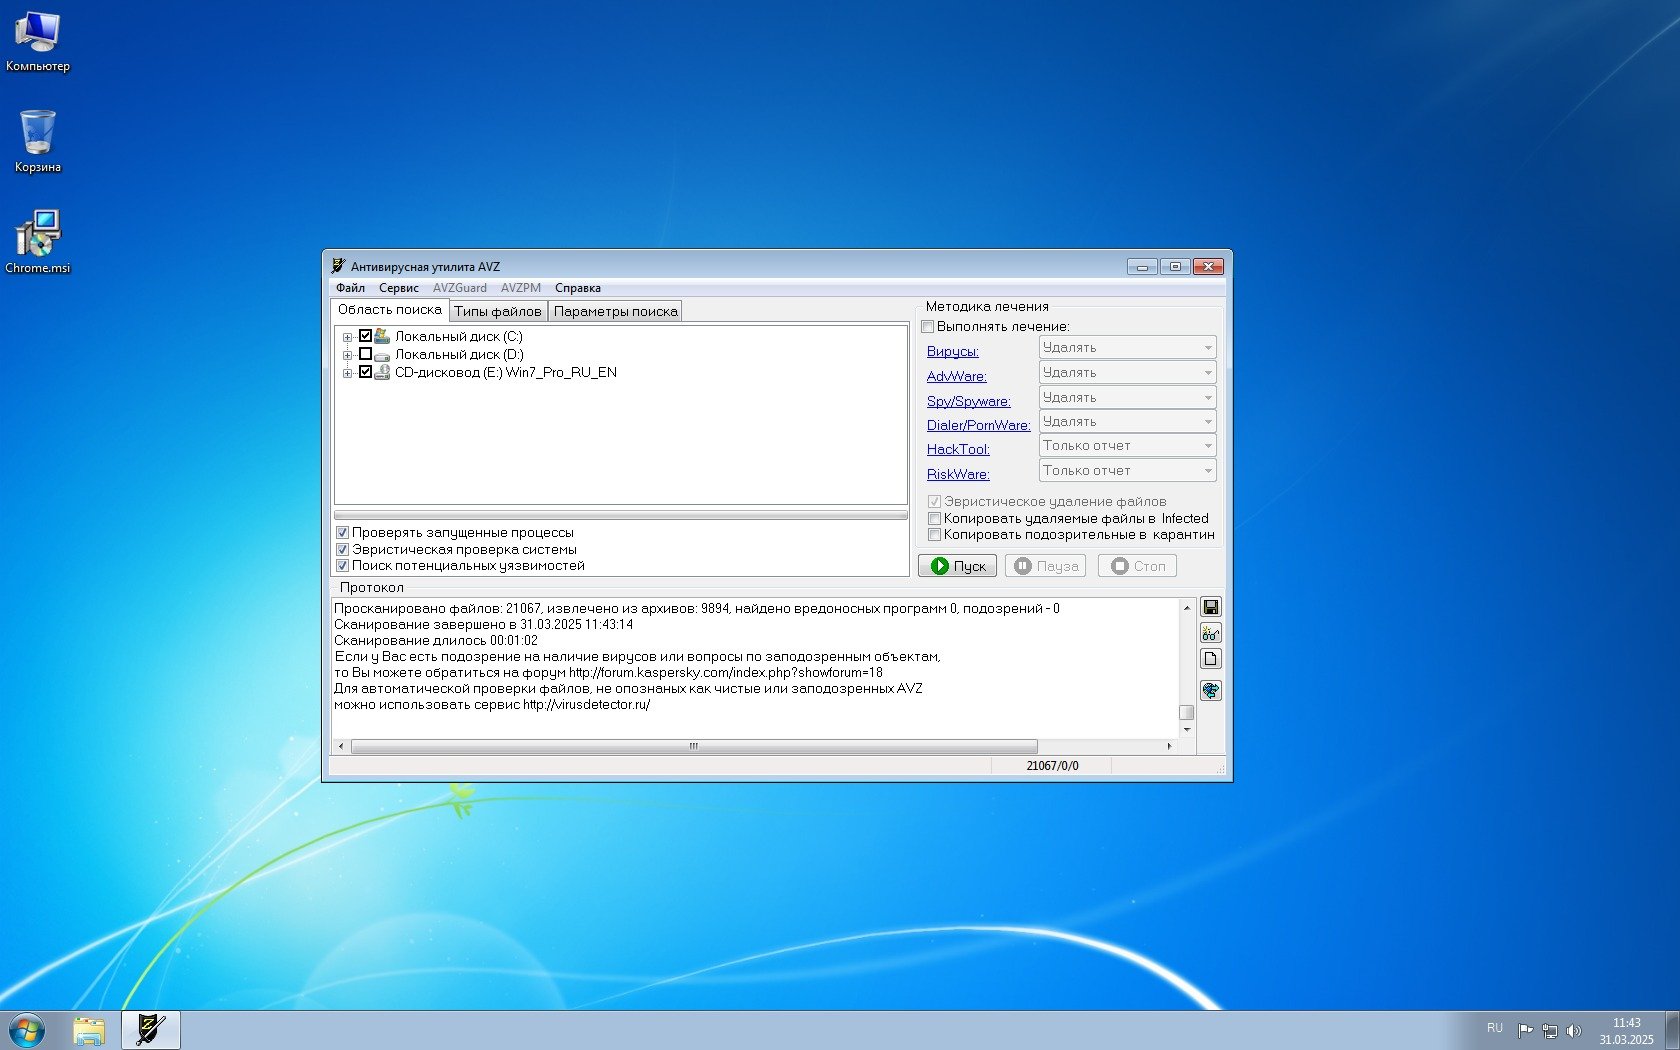Click the Windows Start orb
The height and width of the screenshot is (1050, 1680).
(27, 1030)
